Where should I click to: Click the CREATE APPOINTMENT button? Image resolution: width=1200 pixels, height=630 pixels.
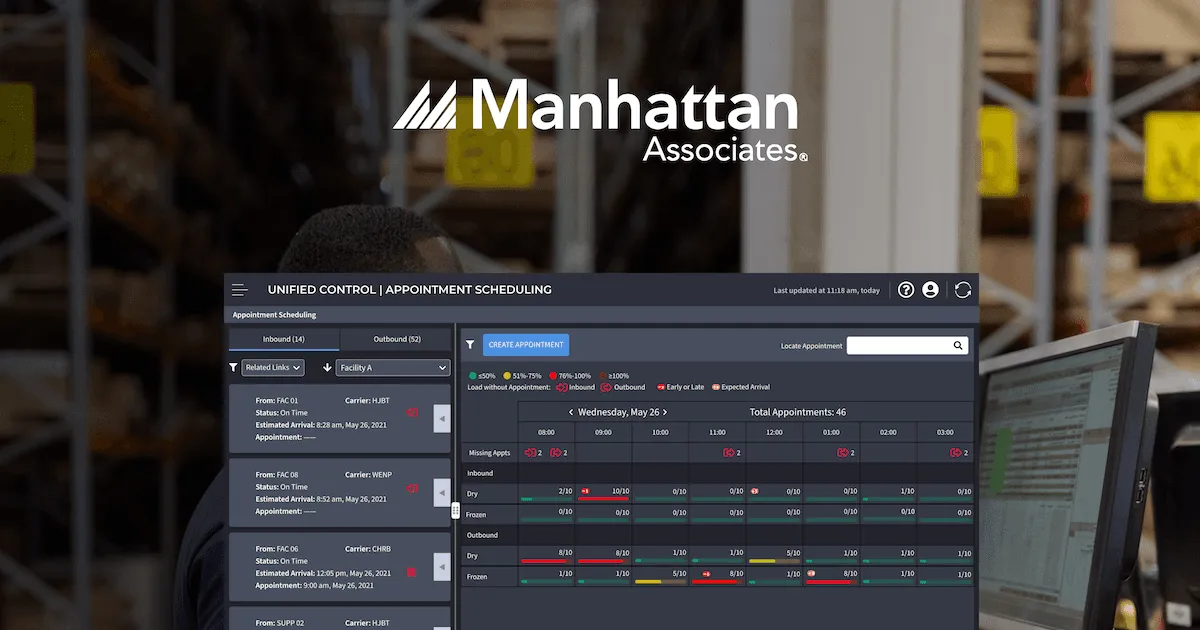tap(526, 345)
